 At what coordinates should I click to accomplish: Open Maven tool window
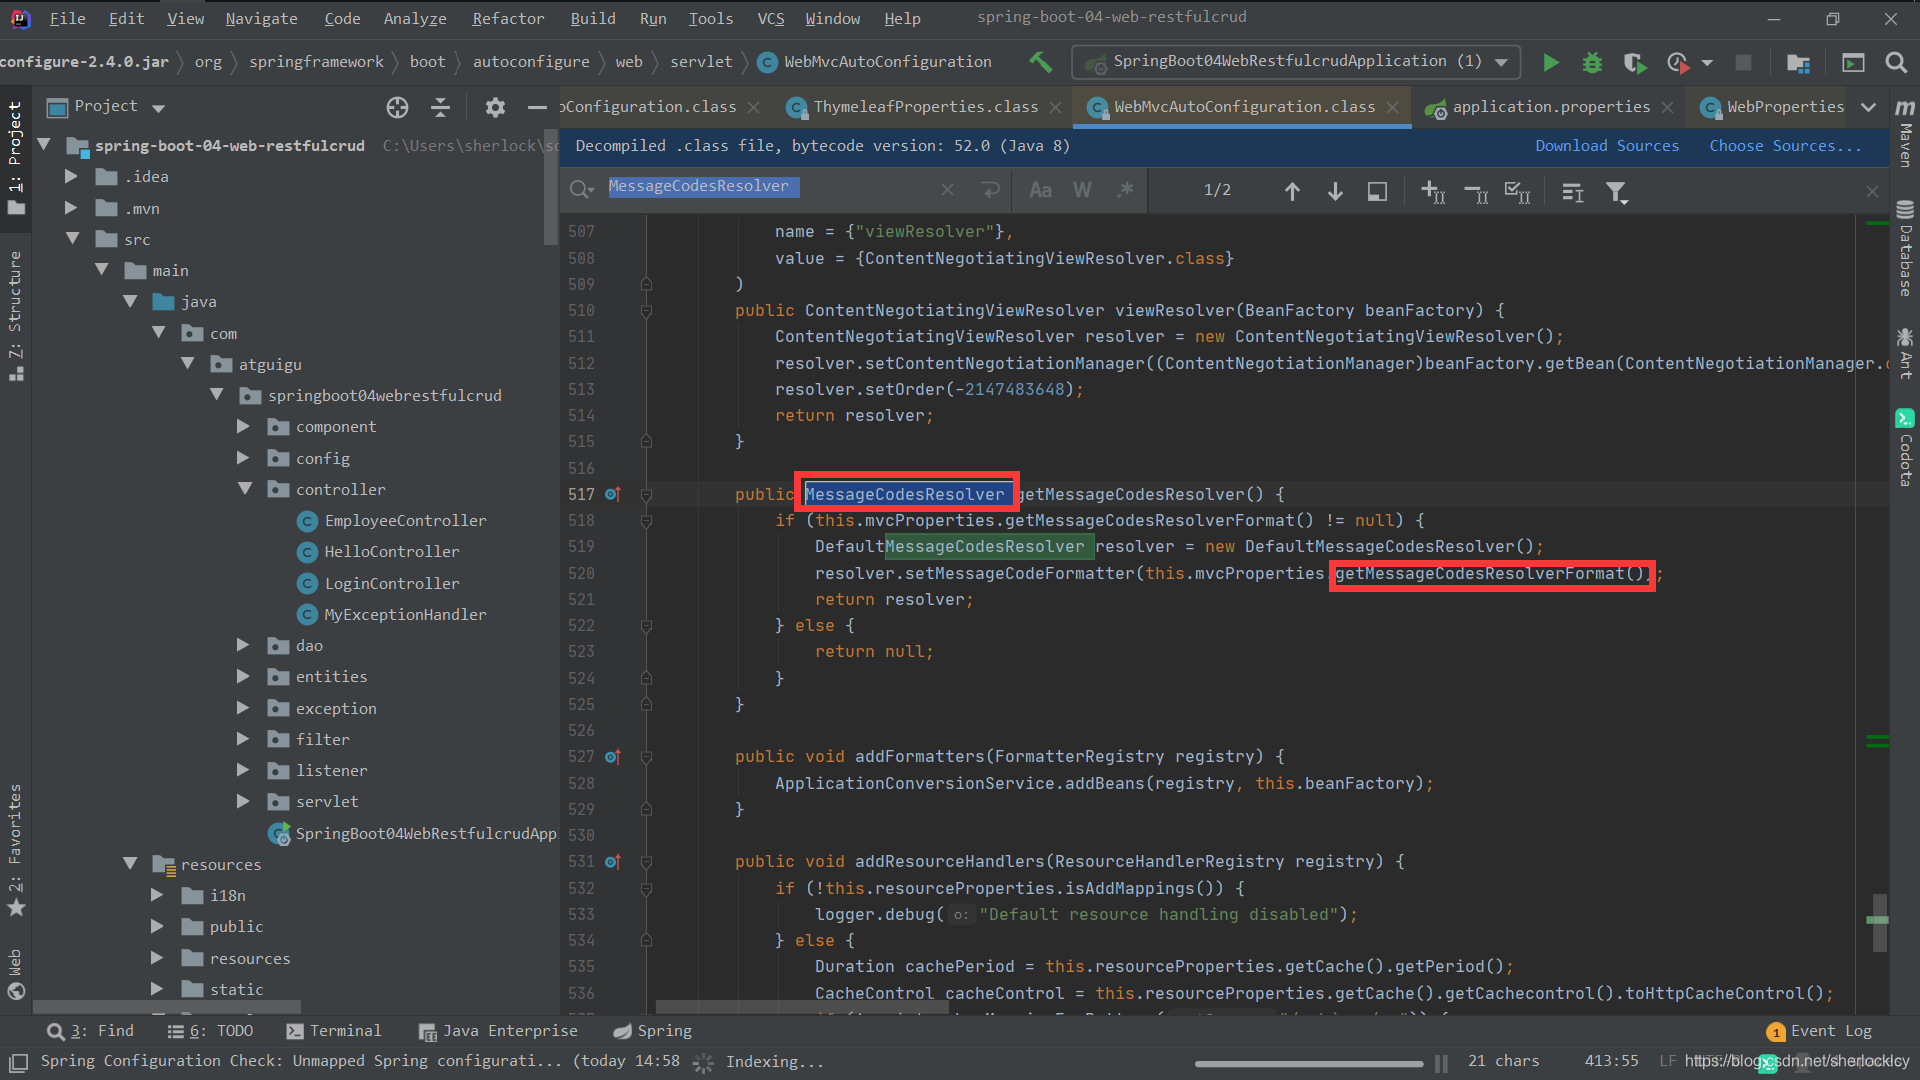[x=1905, y=133]
